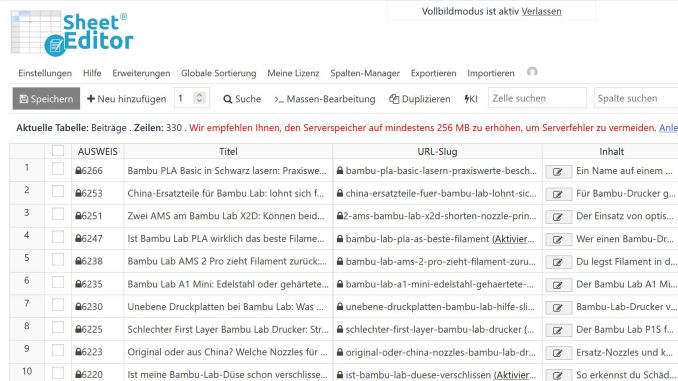This screenshot has height=381, width=678.
Task: Click the AUSWEIS column header
Action: click(98, 151)
